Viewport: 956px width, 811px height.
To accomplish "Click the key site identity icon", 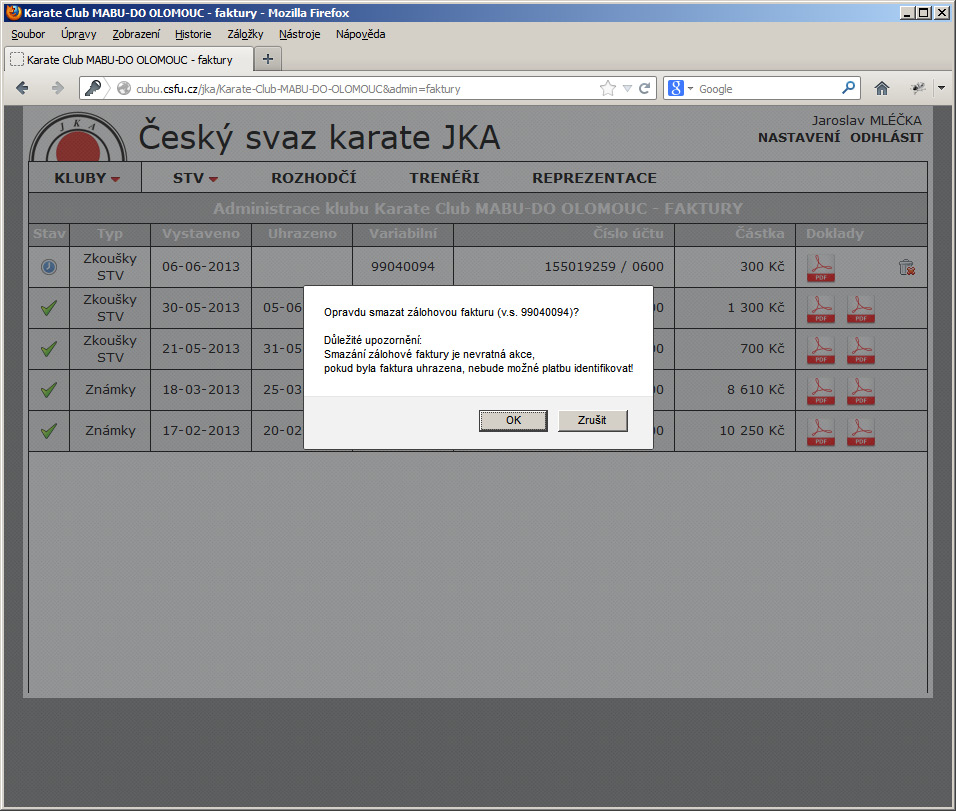I will pyautogui.click(x=93, y=88).
